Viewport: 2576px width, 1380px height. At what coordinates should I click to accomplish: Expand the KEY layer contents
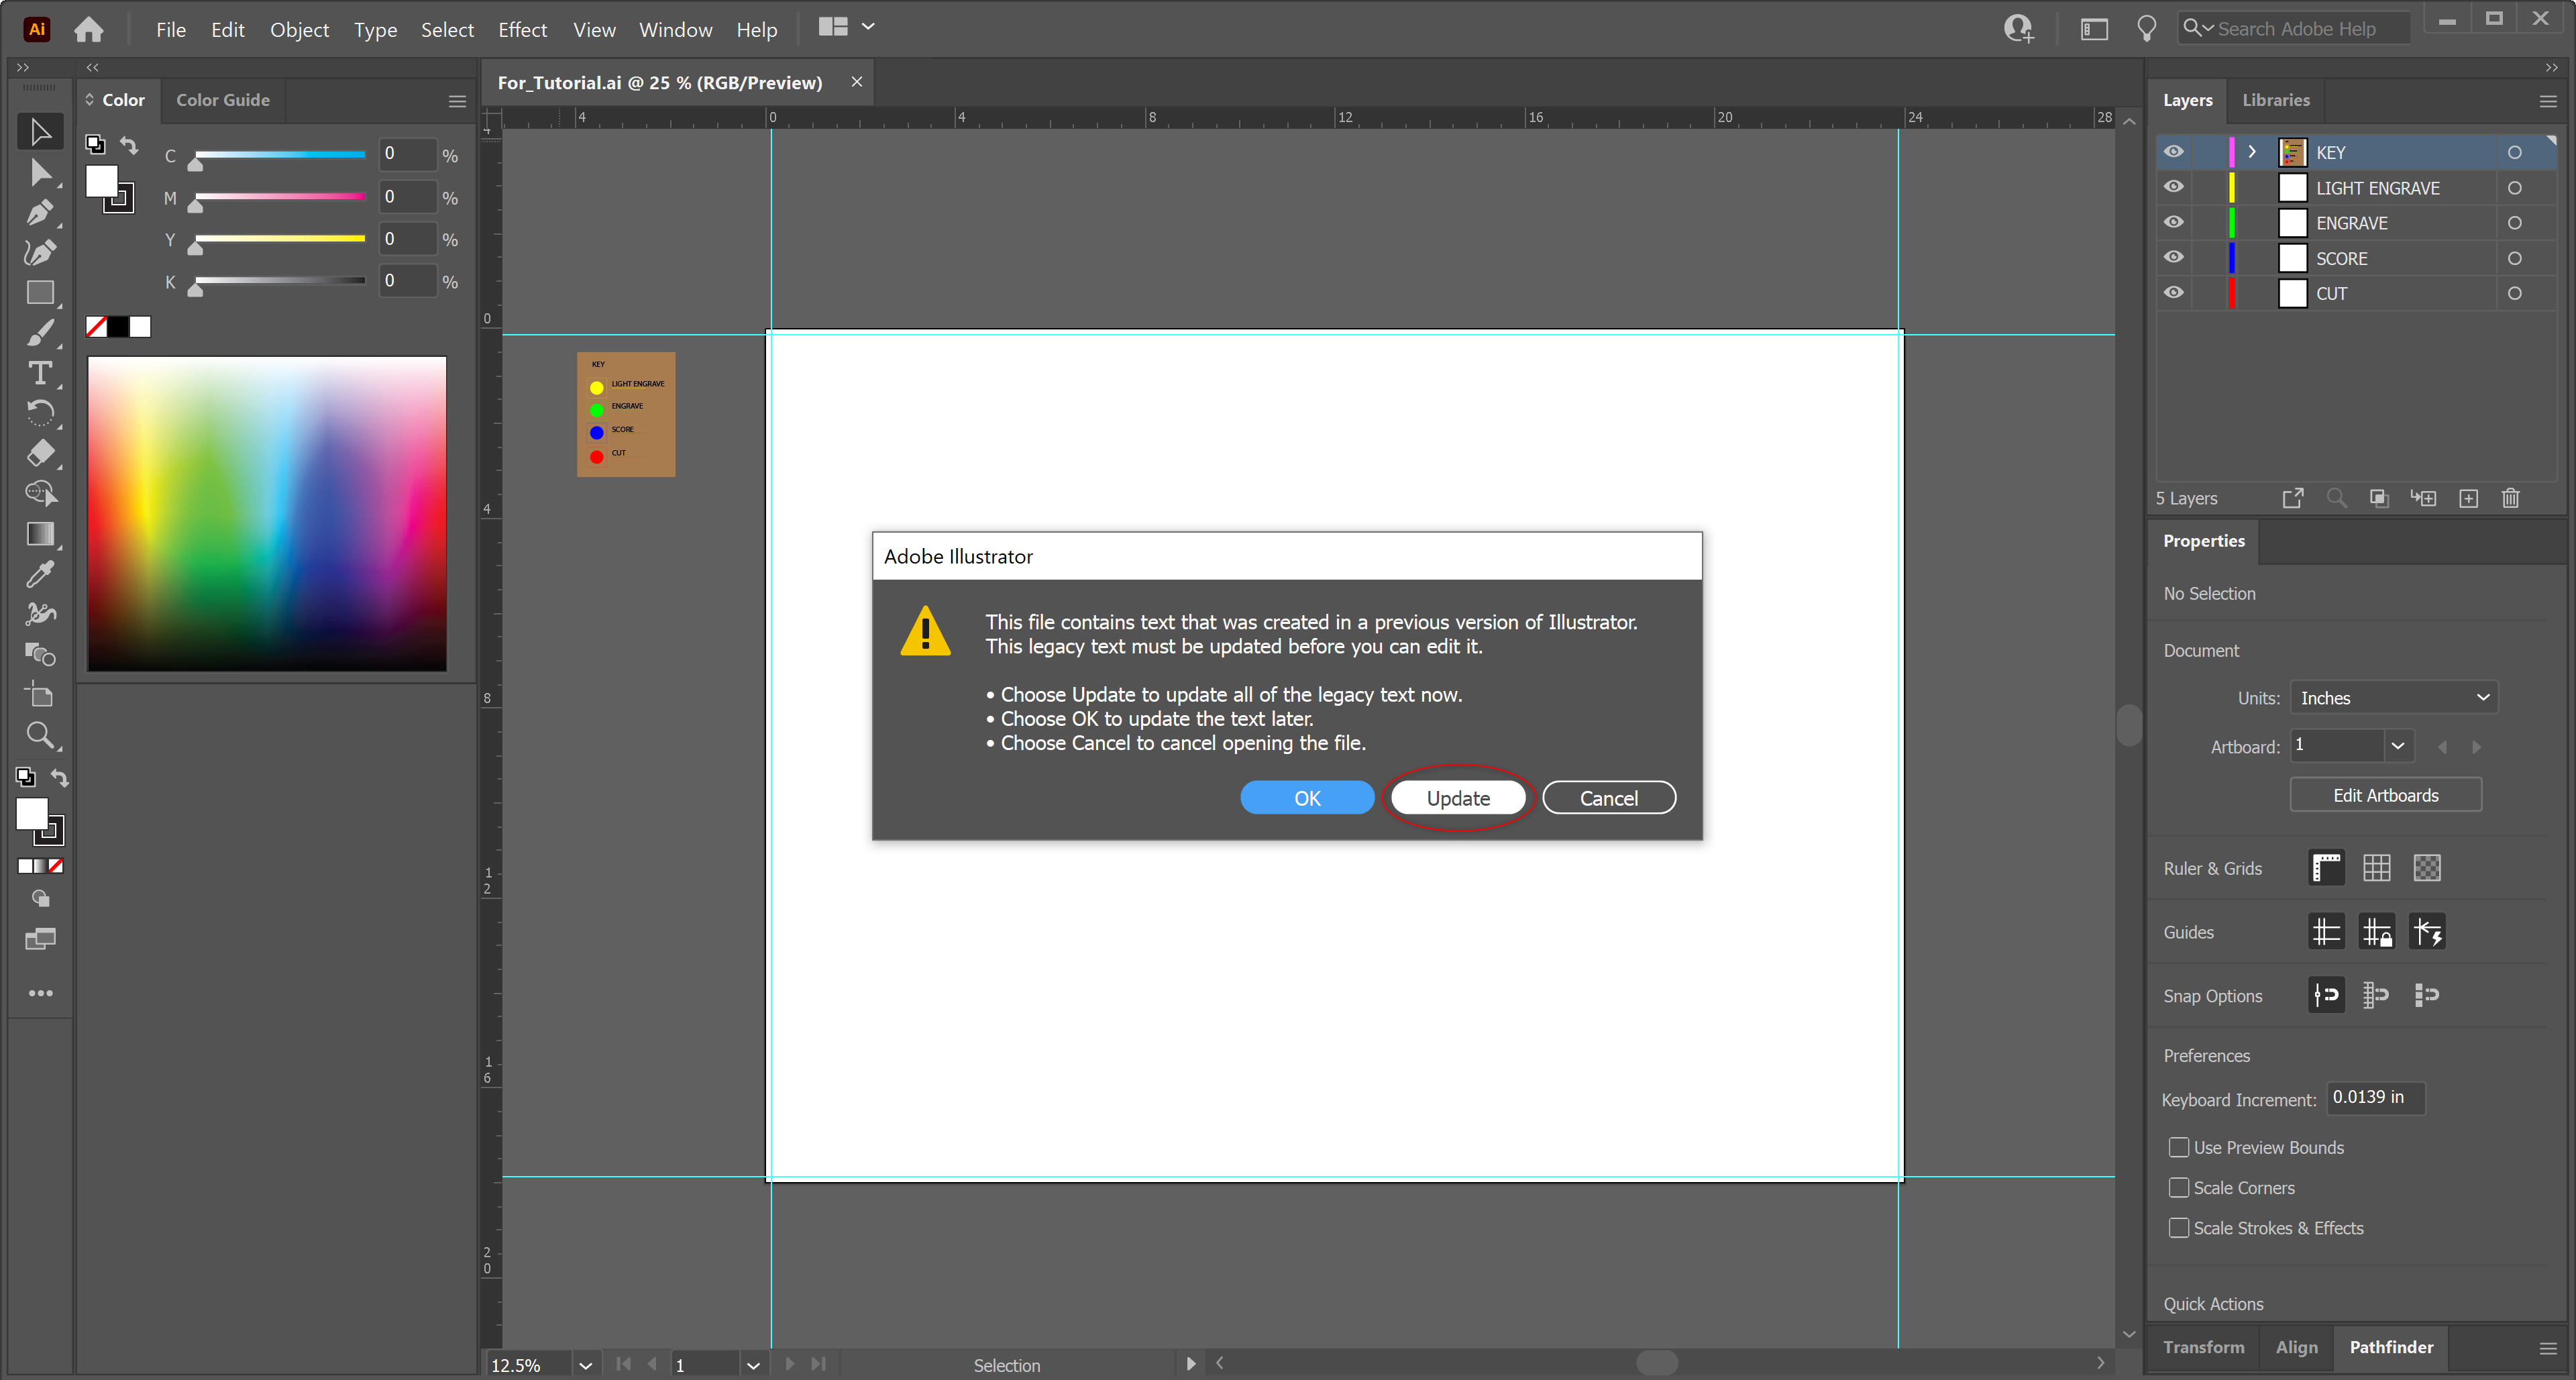click(2251, 152)
